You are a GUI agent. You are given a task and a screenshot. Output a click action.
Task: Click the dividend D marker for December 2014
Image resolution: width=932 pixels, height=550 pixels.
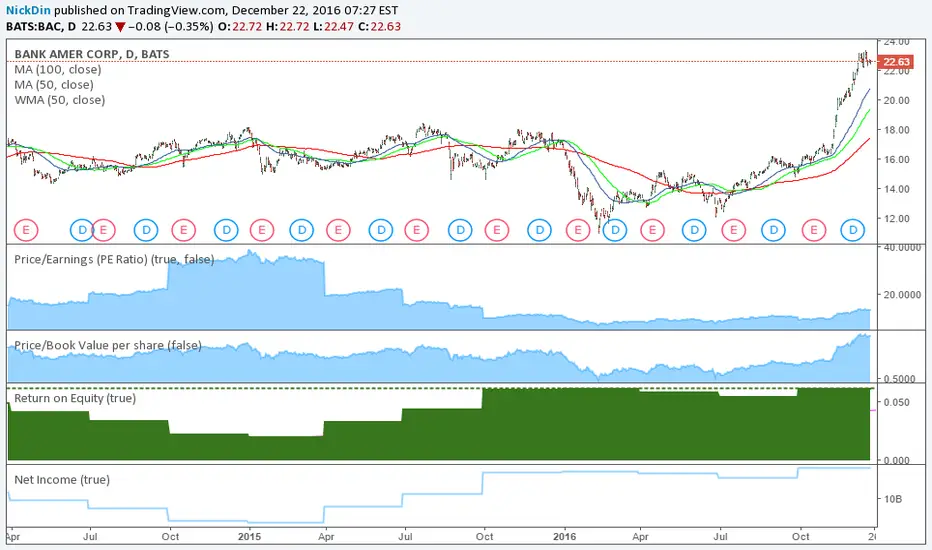226,230
